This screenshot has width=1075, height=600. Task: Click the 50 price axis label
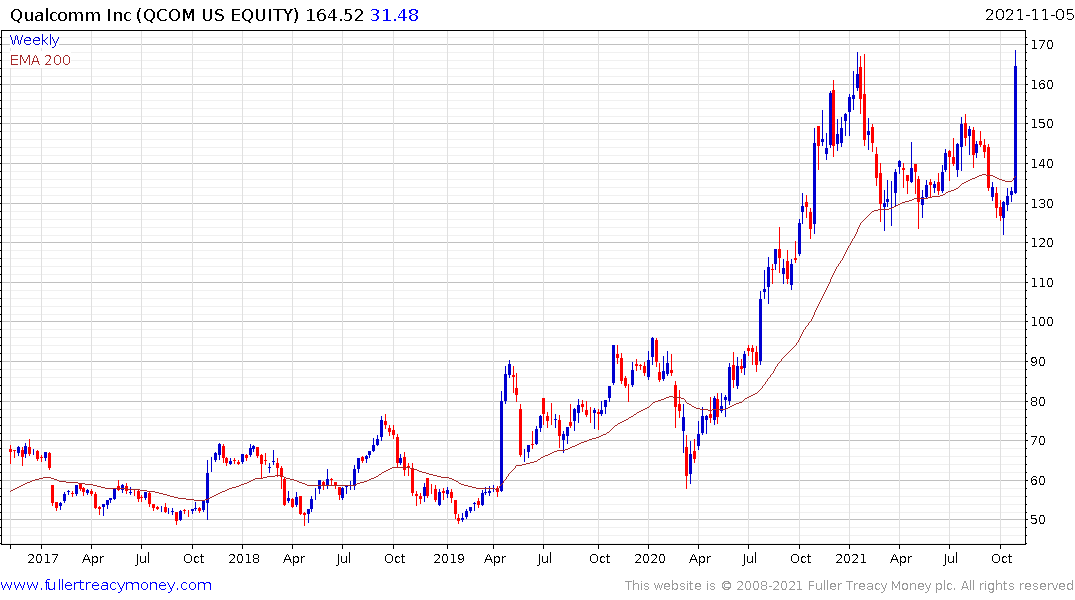(x=1038, y=520)
